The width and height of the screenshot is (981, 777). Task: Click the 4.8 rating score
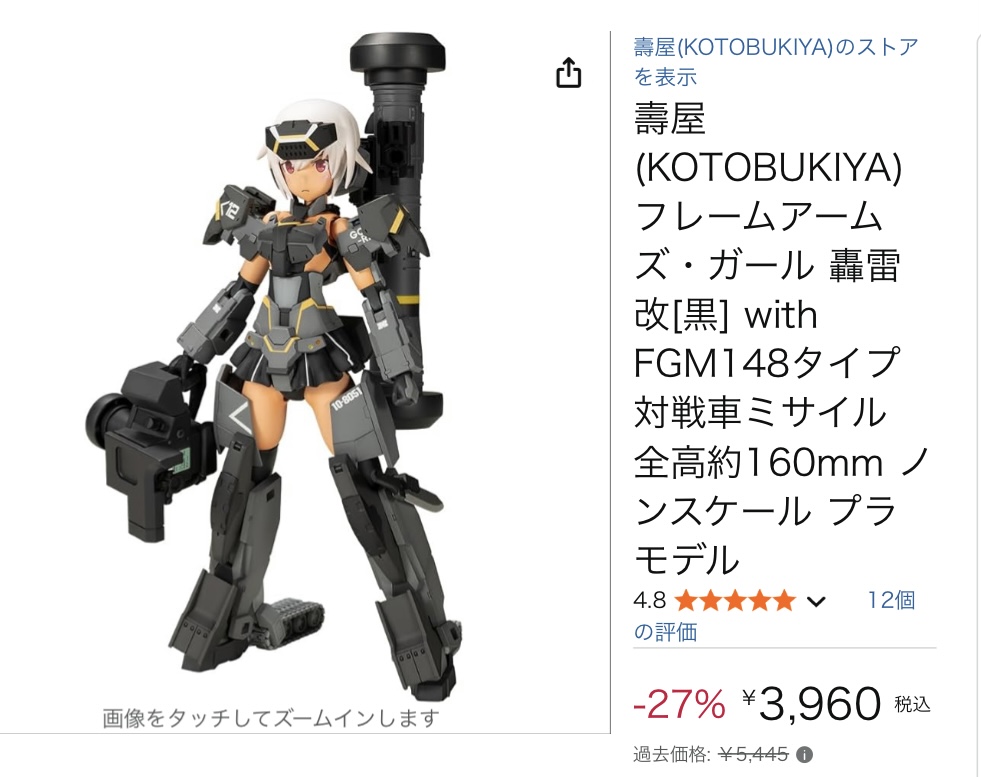pyautogui.click(x=649, y=601)
